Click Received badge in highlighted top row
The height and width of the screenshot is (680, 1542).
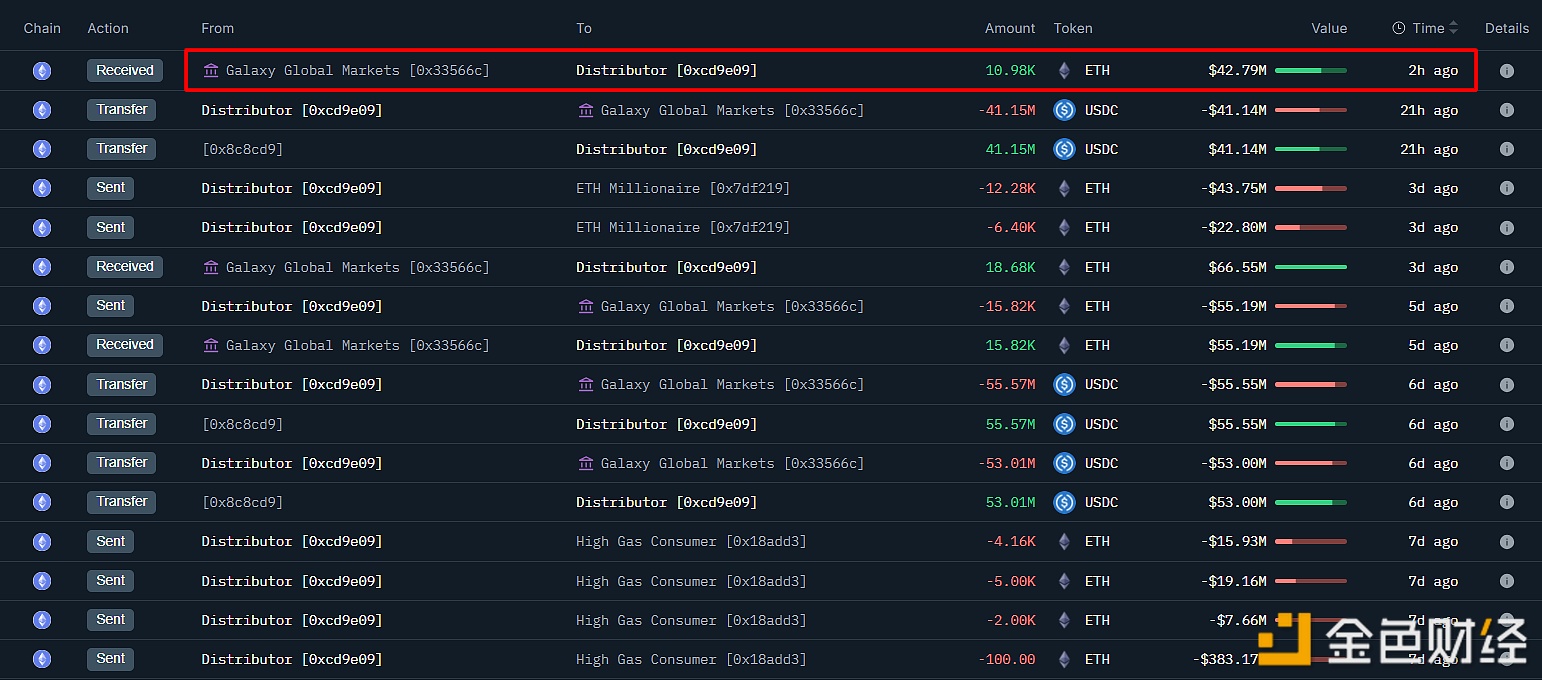125,71
